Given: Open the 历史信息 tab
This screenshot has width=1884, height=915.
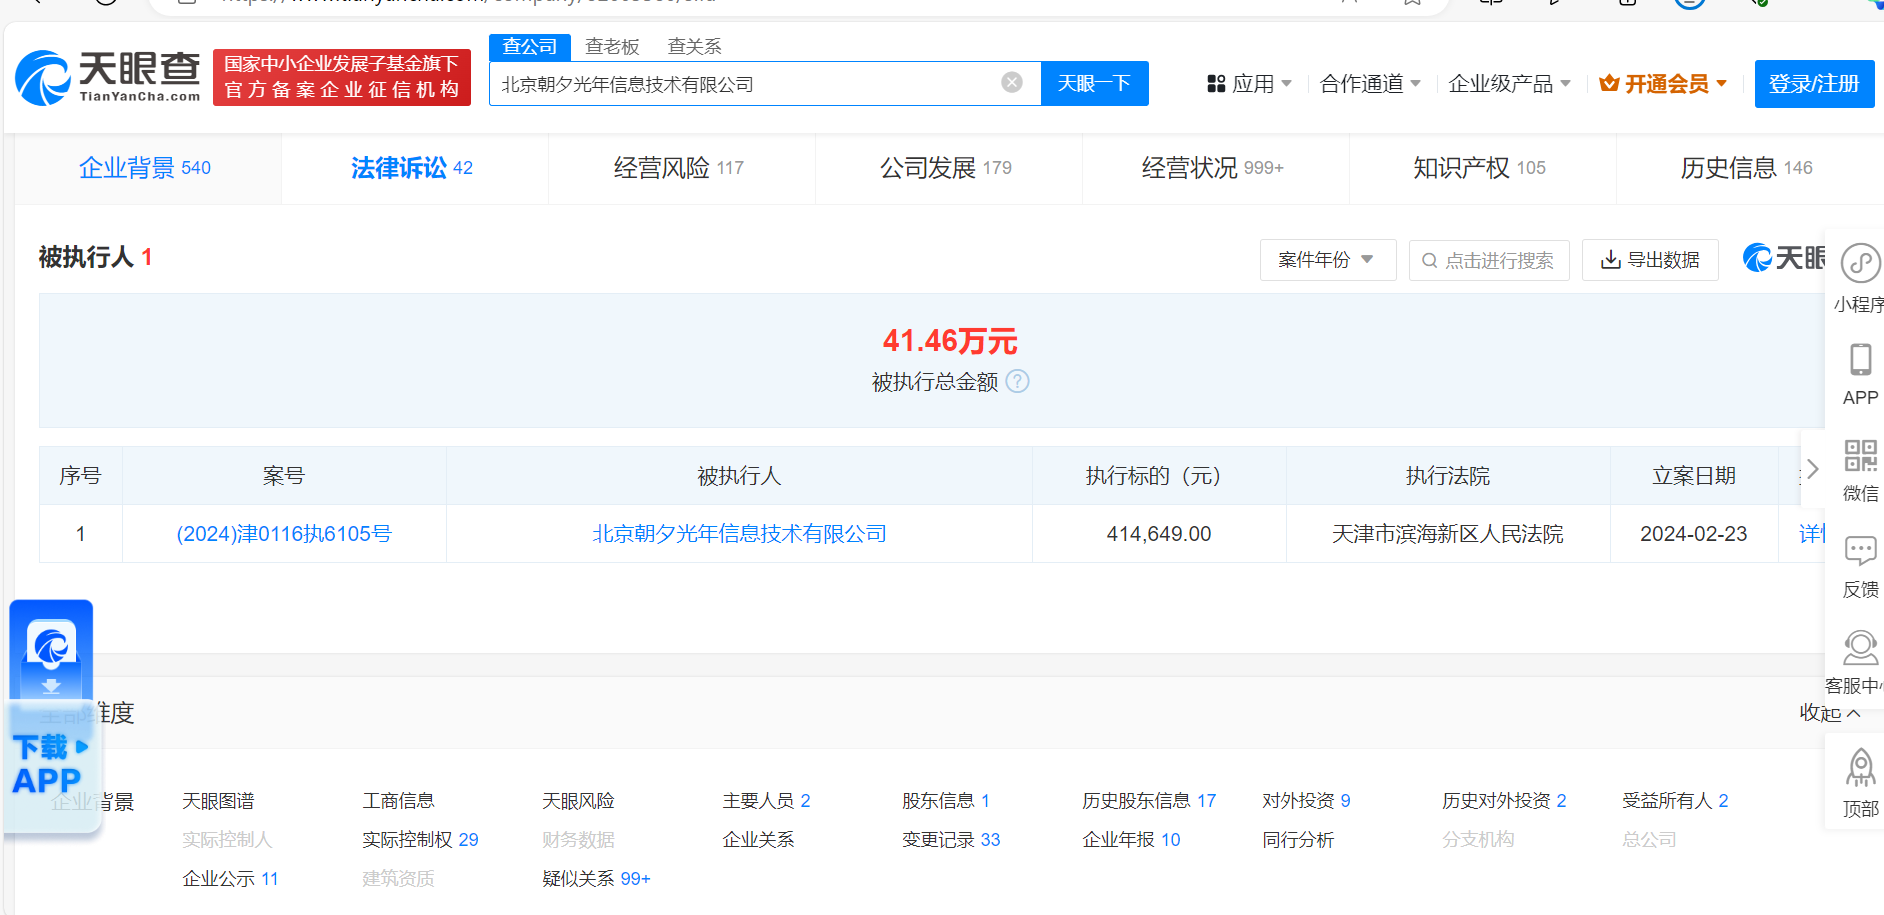Looking at the screenshot, I should [x=1749, y=168].
